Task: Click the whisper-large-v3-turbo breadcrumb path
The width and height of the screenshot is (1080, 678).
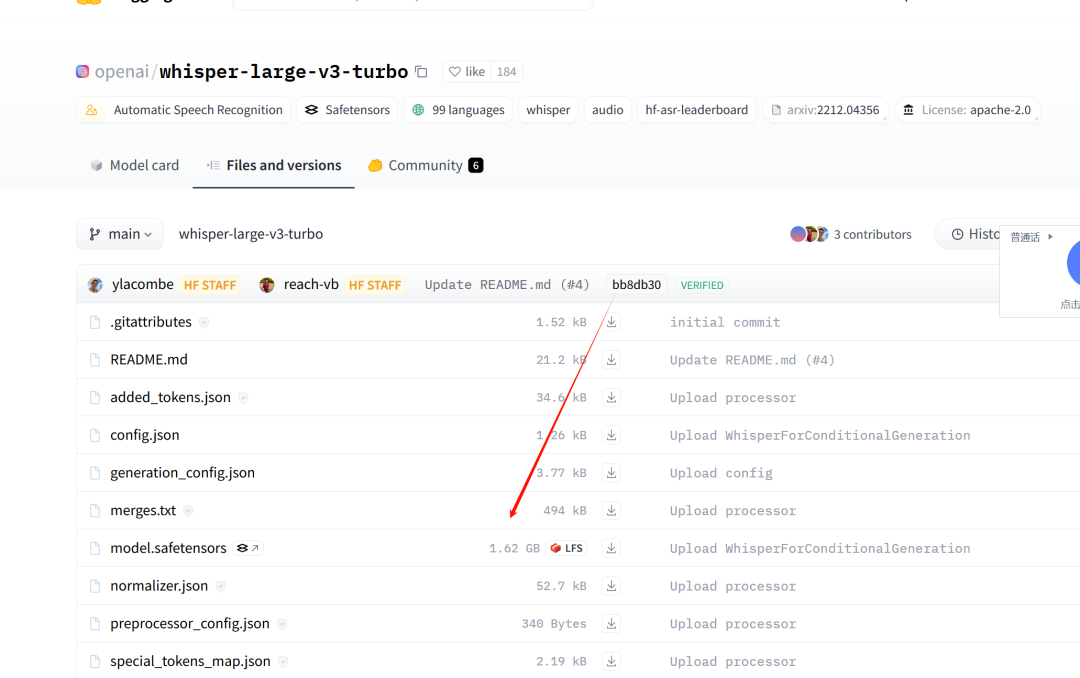Action: coord(251,234)
